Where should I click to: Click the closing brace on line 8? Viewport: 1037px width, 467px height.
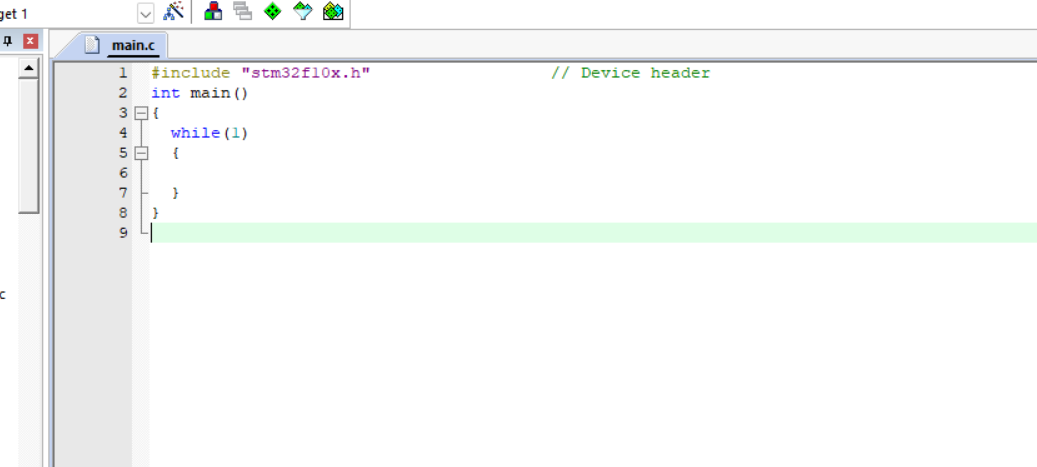click(155, 213)
